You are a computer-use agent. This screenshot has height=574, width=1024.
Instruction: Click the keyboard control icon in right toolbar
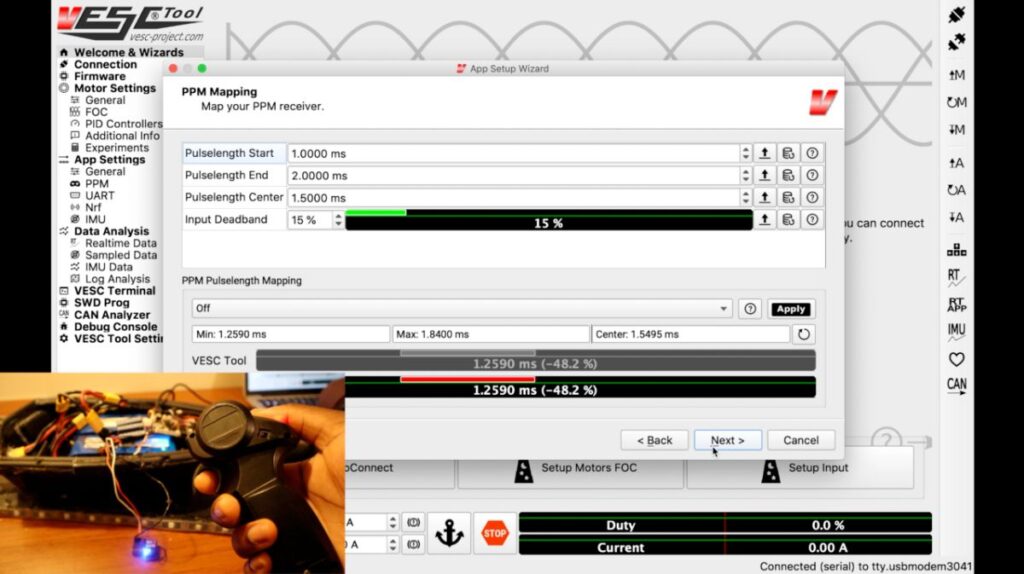[957, 250]
